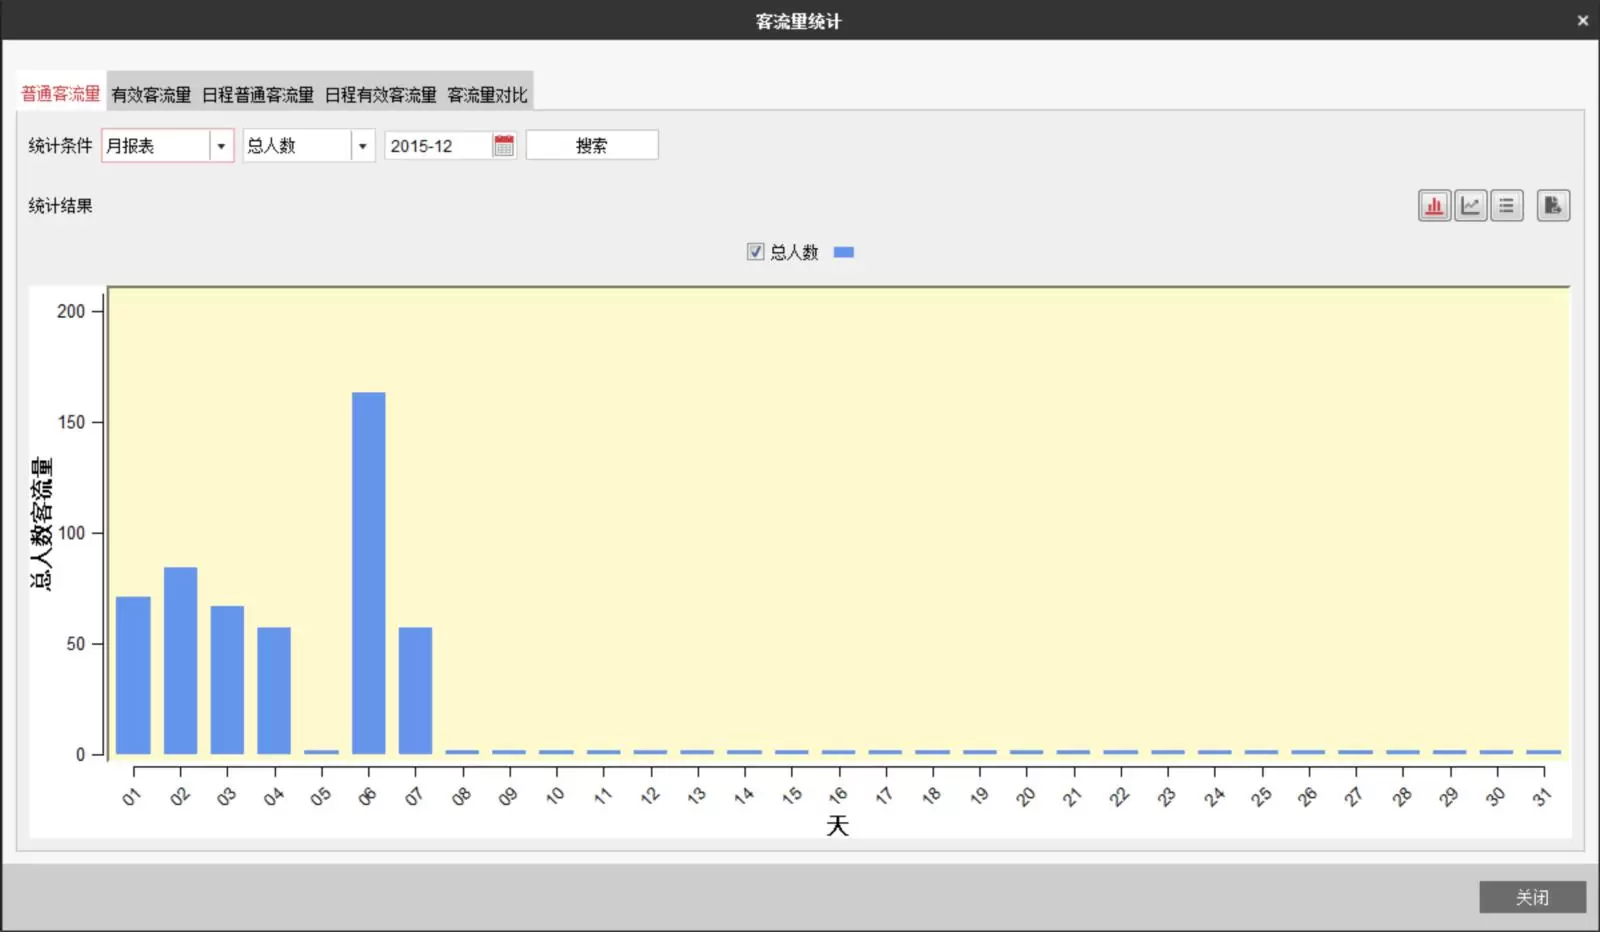Go to the 客流量对比 tab
Screen dimensions: 1600x932
click(x=487, y=95)
